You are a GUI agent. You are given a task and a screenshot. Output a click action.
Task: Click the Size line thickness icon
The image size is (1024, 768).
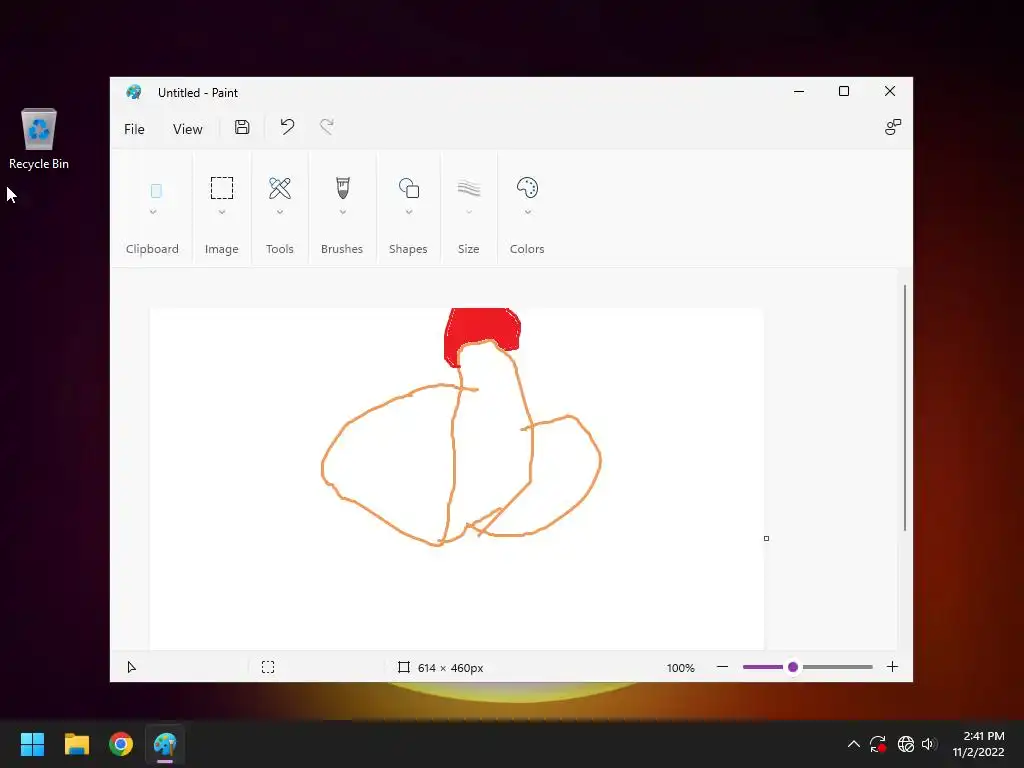[x=469, y=188]
